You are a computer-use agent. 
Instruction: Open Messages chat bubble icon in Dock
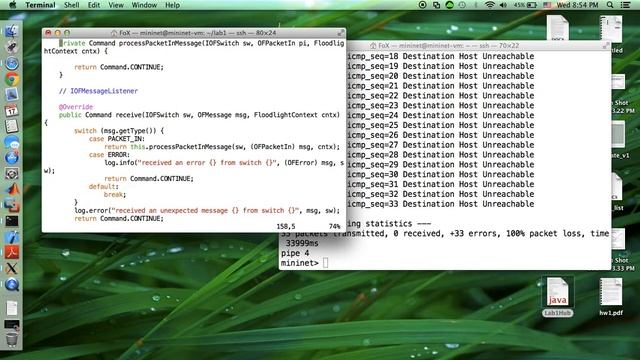tap(11, 142)
